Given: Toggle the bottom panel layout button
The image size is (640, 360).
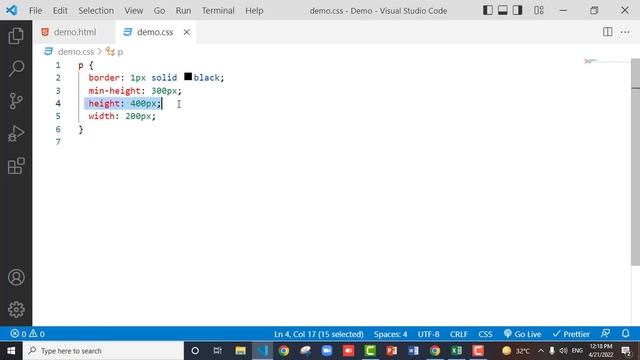Looking at the screenshot, I should pos(503,10).
